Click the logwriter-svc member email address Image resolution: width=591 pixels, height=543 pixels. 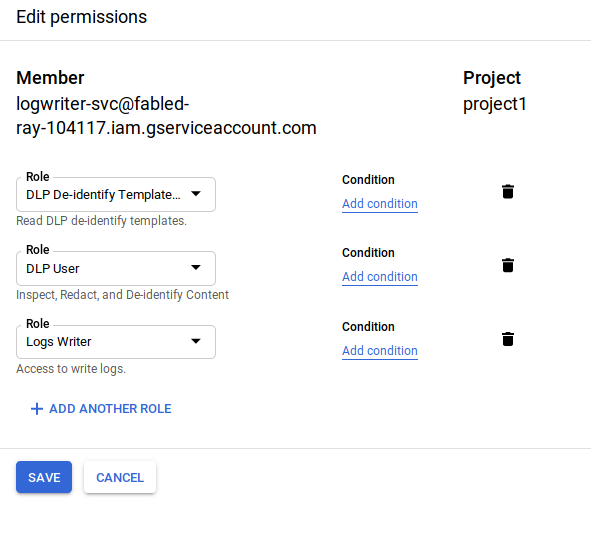pyautogui.click(x=166, y=116)
